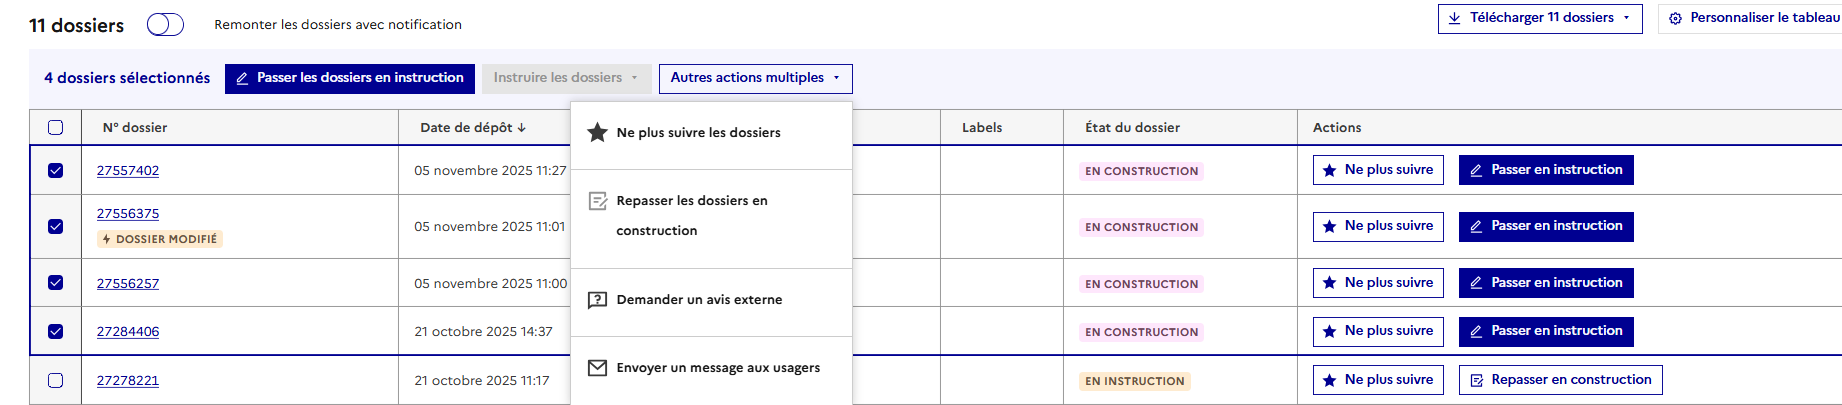The image size is (1842, 405).
Task: Toggle the select-all checkbox in table header
Action: [x=56, y=128]
